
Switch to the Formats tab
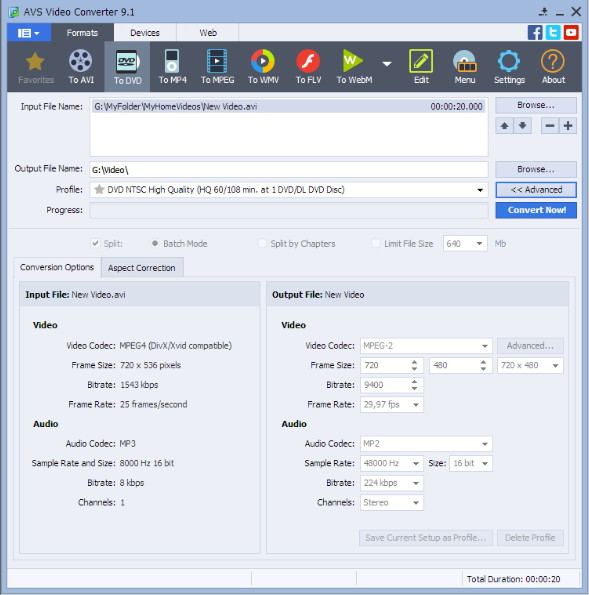[82, 33]
